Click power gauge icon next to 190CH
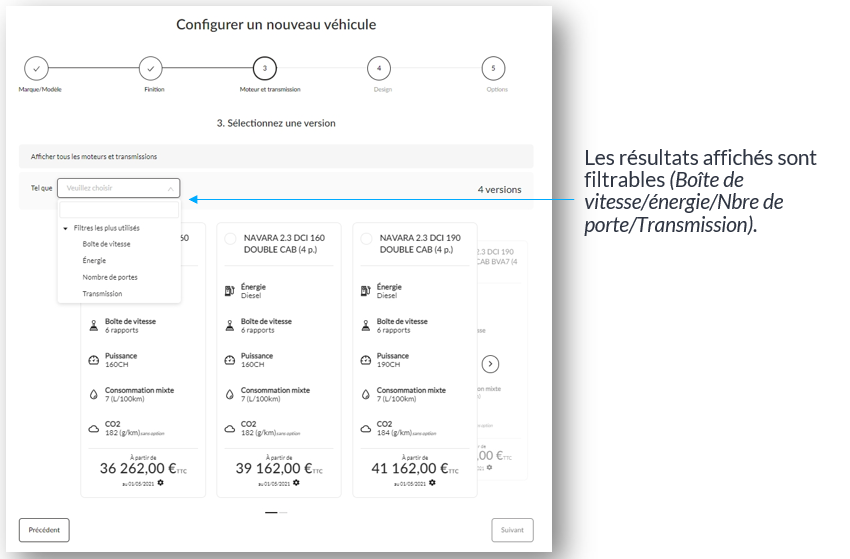This screenshot has height=559, width=850. pyautogui.click(x=365, y=360)
